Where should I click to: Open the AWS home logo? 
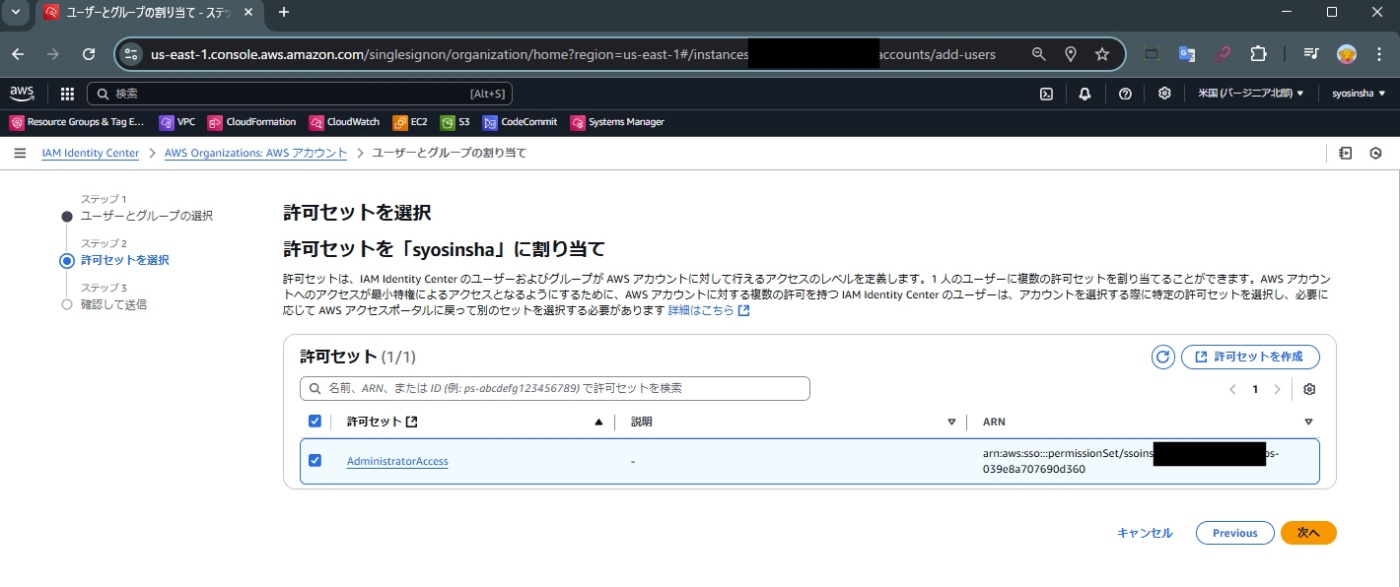pyautogui.click(x=21, y=94)
